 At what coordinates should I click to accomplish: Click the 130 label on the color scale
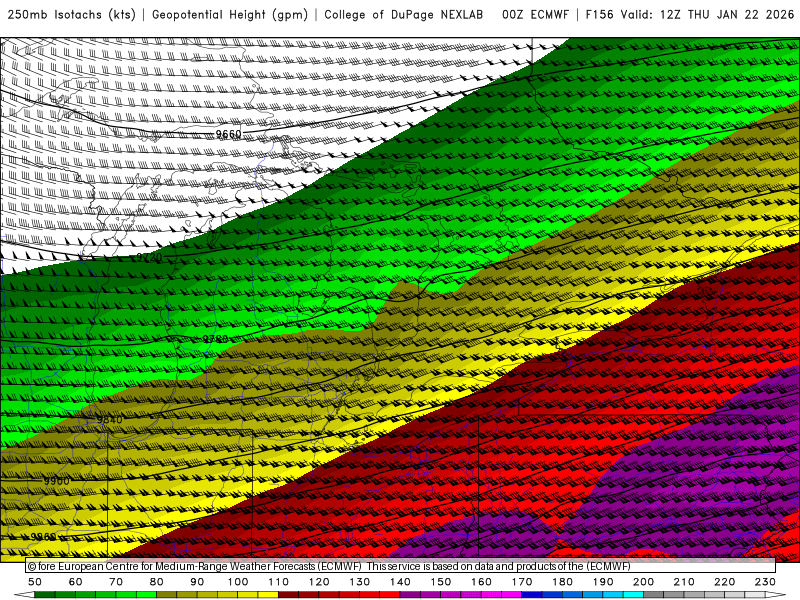(x=360, y=582)
